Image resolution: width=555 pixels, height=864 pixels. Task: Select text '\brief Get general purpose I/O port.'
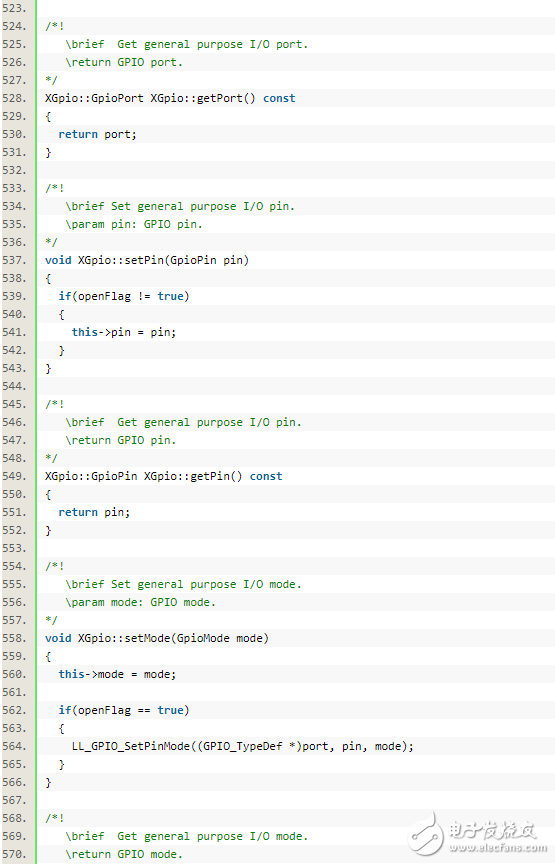click(186, 45)
